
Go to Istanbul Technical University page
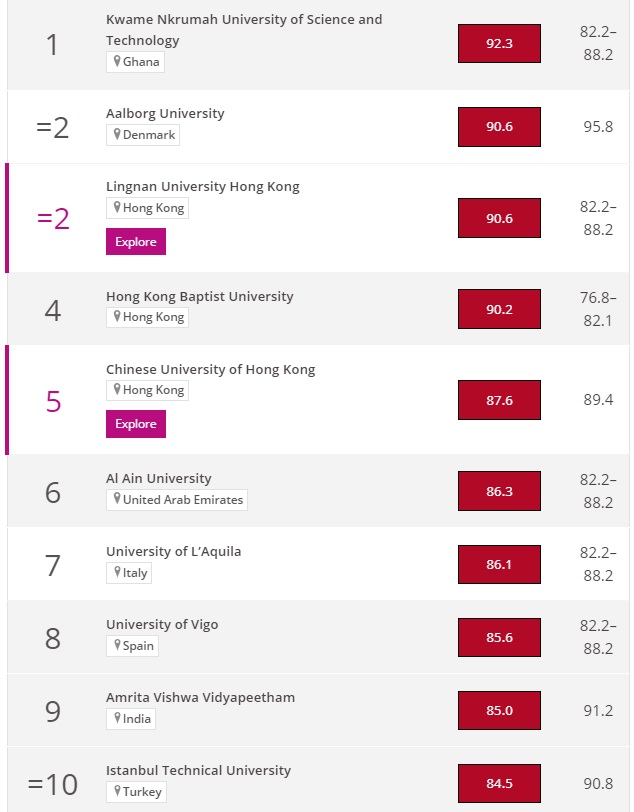point(198,771)
